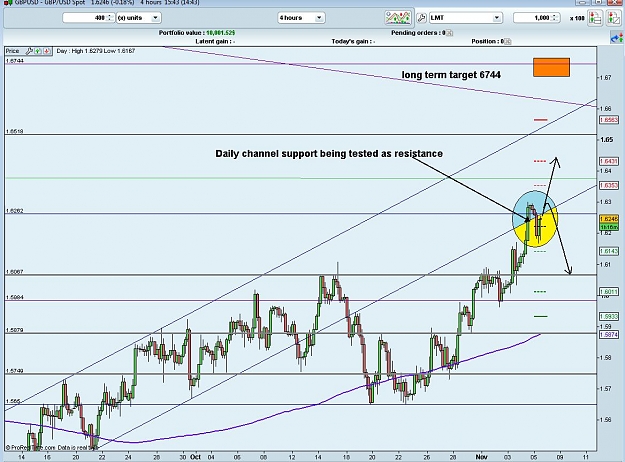Select the 1.6143 price label on the axis
Viewport: 625px width, 462px height.
coord(609,251)
